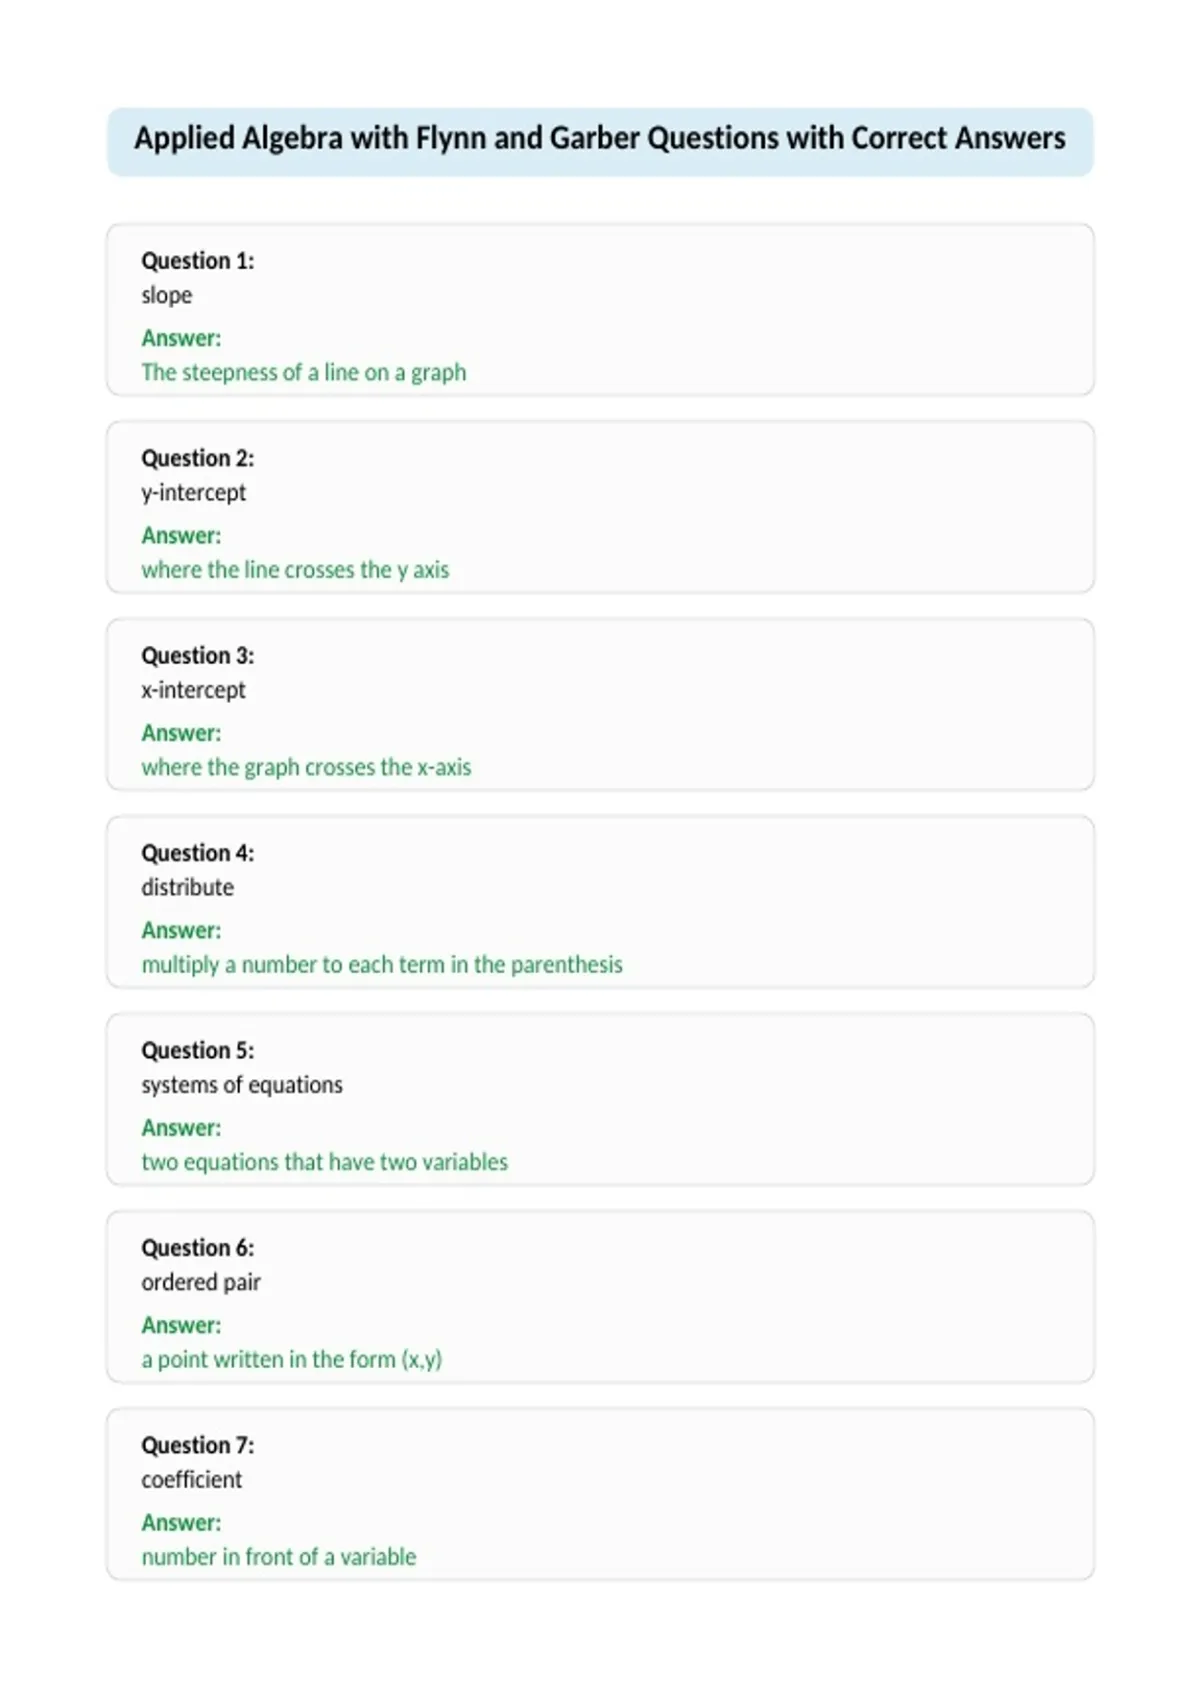Viewport: 1200px width, 1700px height.
Task: Click the term 'systems of equations'
Action: tap(242, 1085)
